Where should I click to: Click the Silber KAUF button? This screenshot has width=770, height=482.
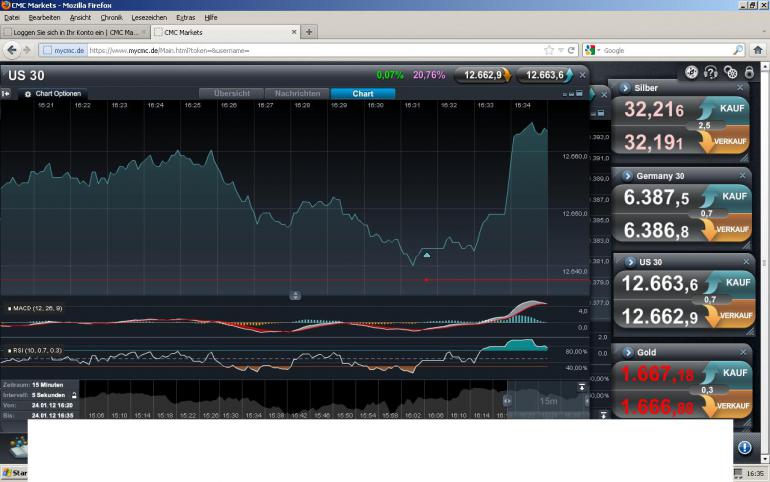pyautogui.click(x=725, y=108)
